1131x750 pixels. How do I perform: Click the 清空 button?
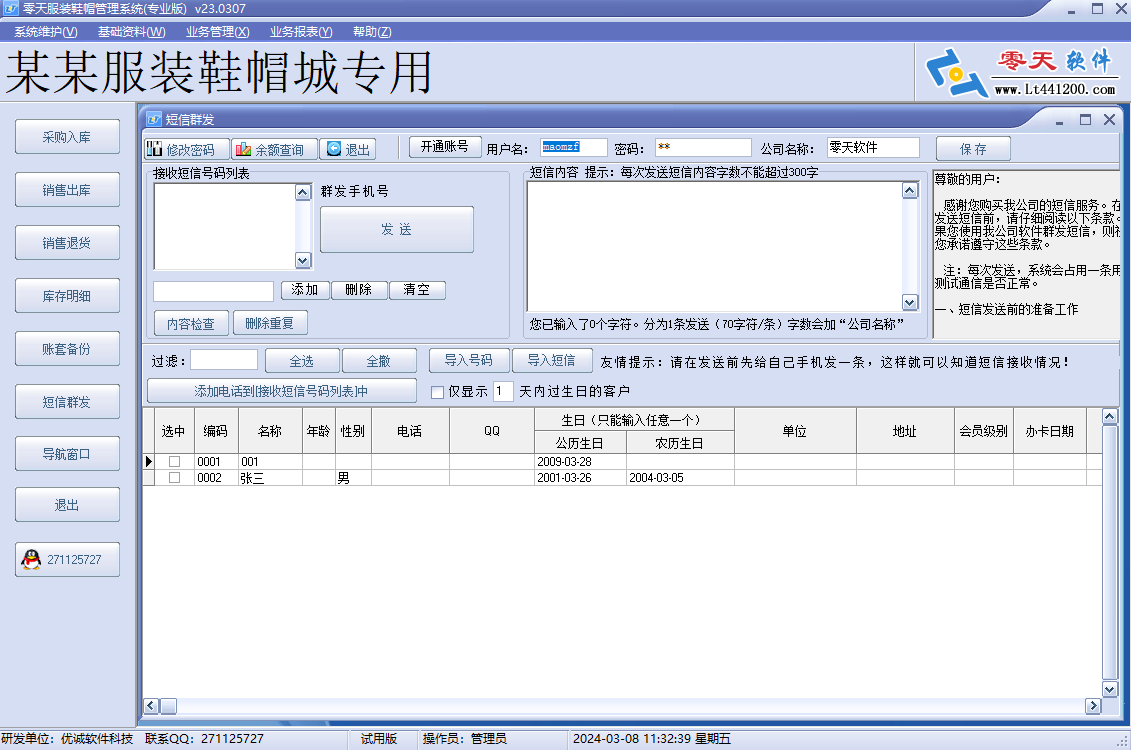[x=417, y=290]
